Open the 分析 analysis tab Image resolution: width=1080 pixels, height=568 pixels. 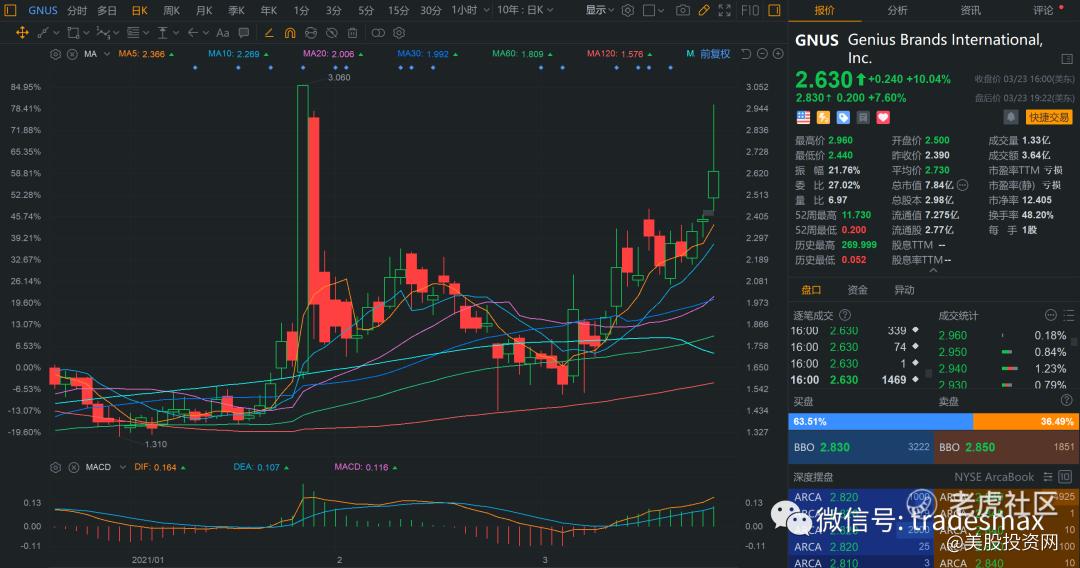pos(897,10)
